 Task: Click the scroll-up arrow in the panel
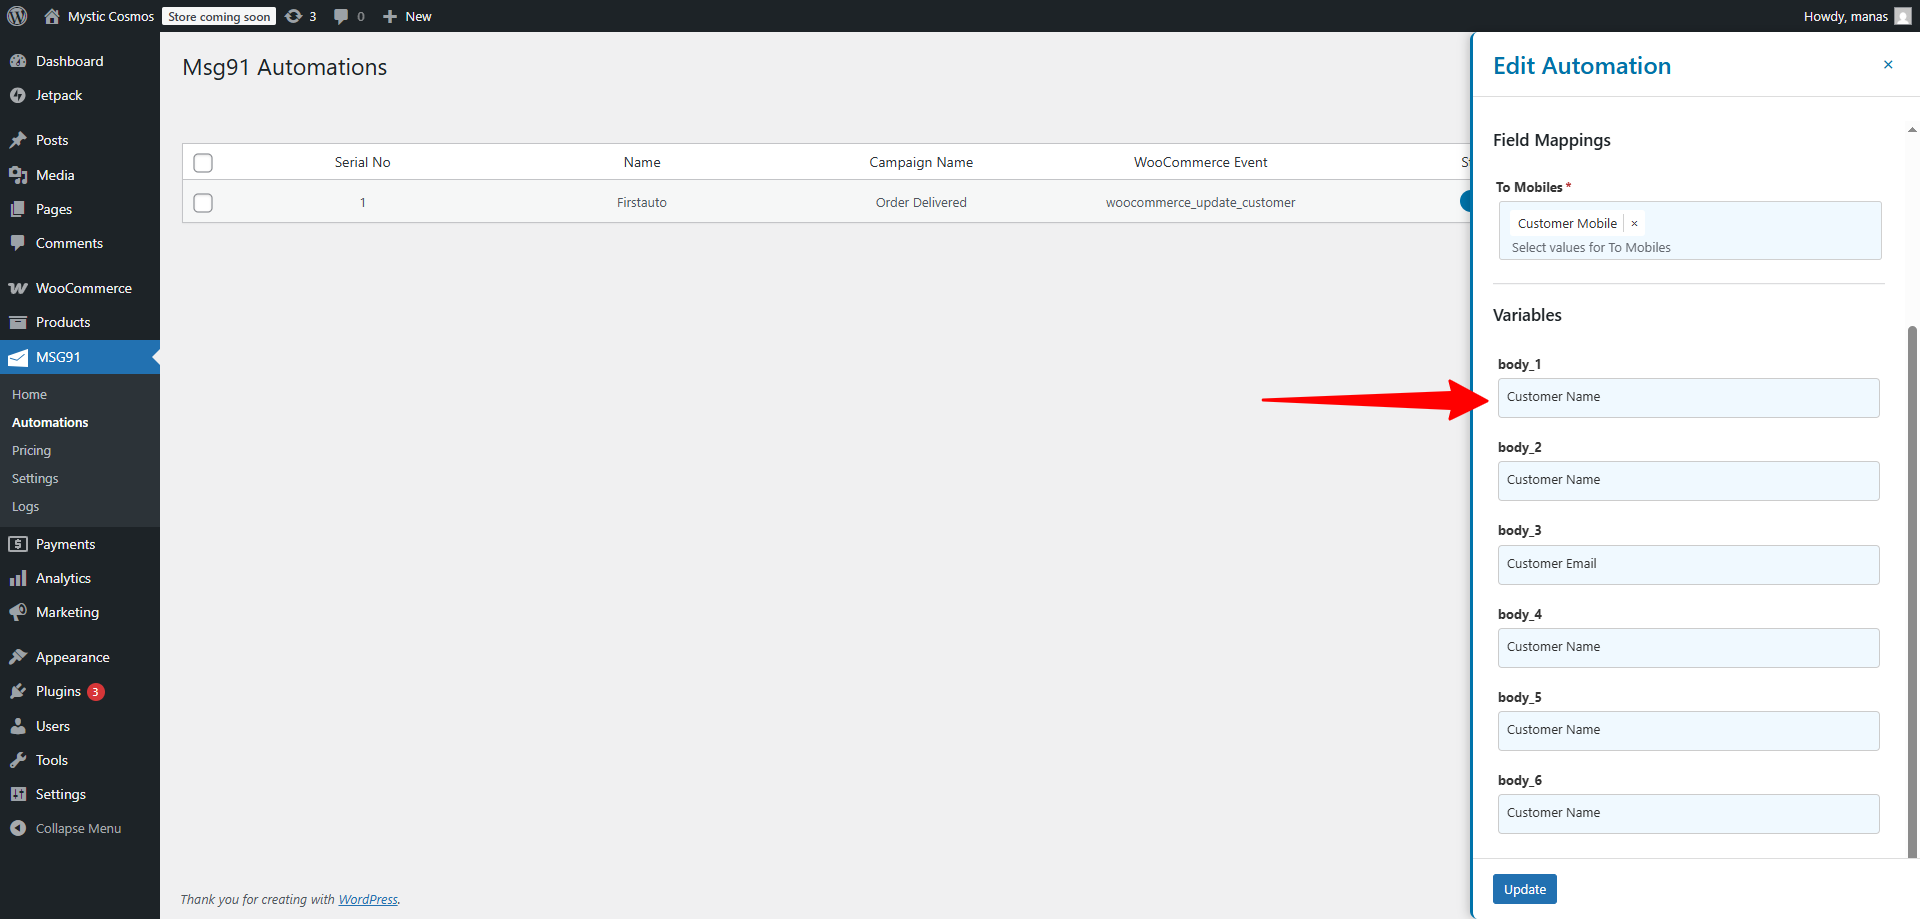point(1912,130)
